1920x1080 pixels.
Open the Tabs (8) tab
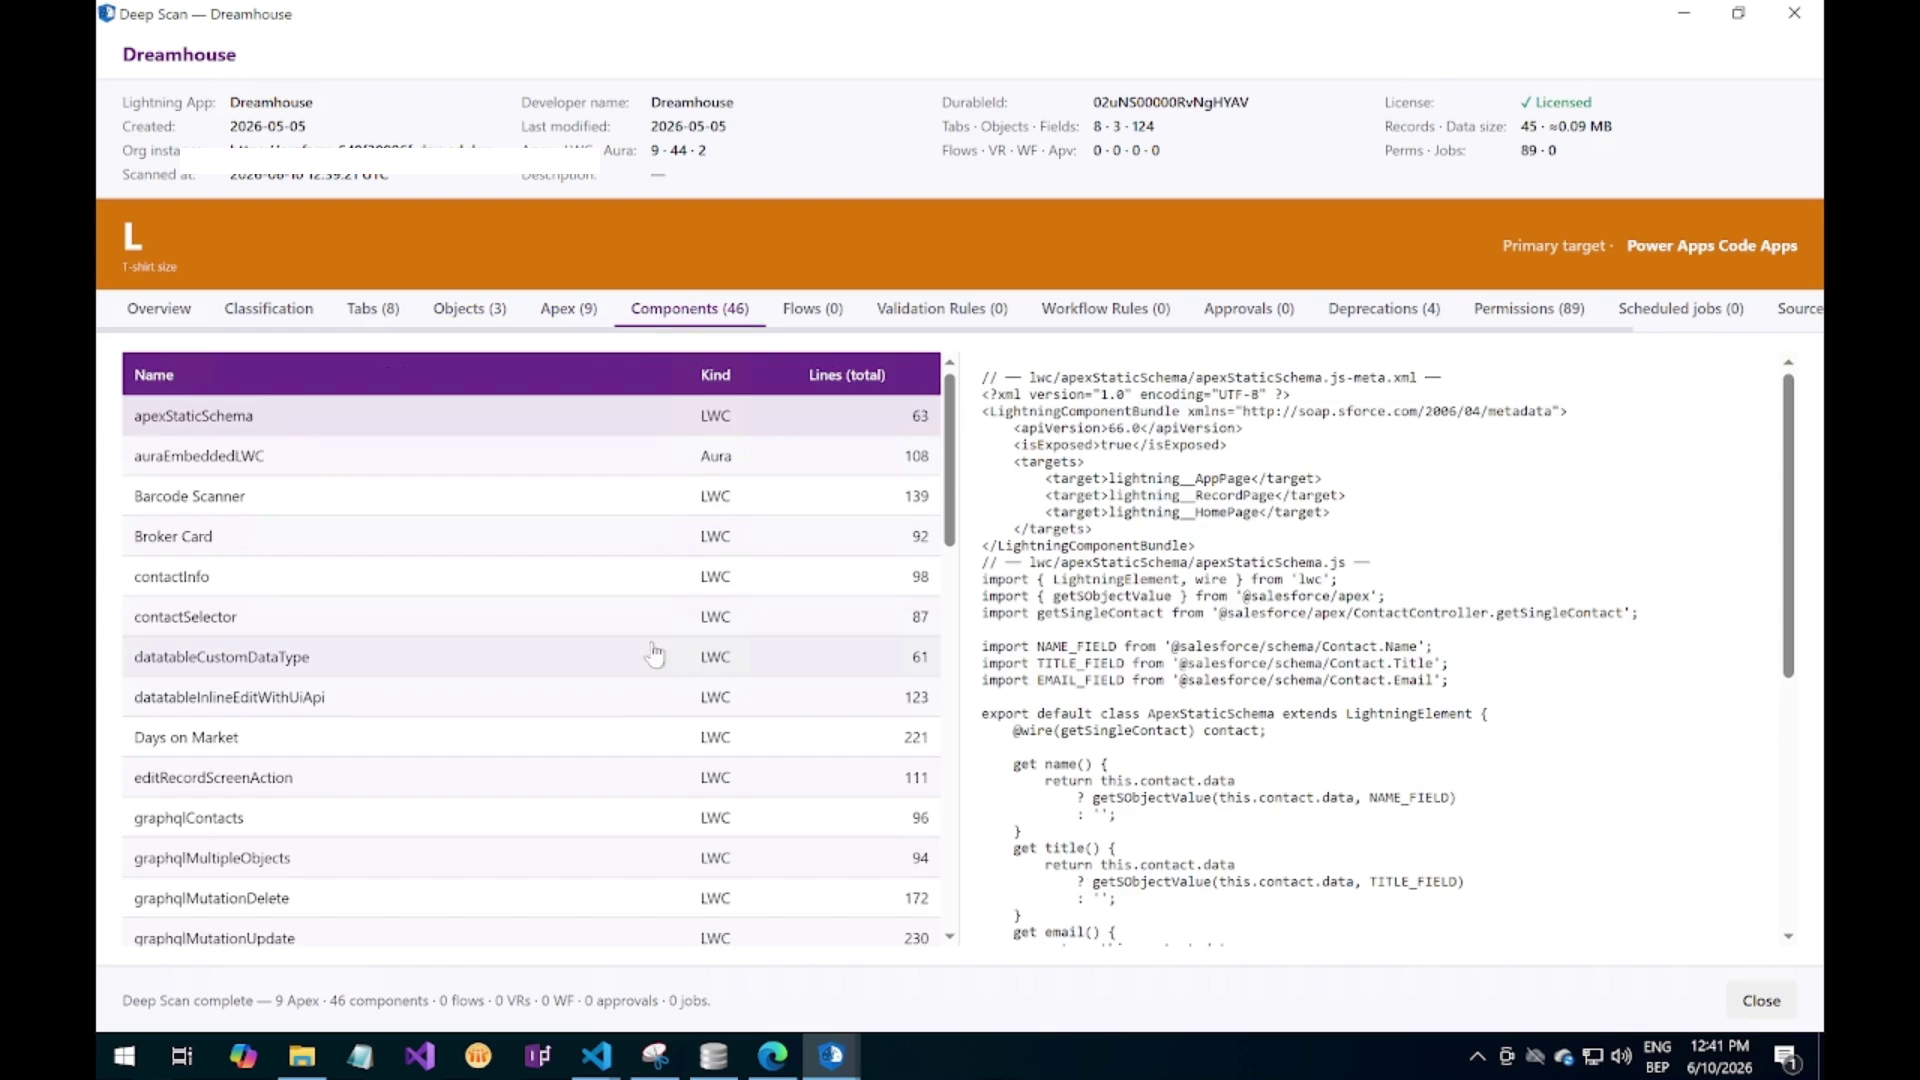point(373,308)
